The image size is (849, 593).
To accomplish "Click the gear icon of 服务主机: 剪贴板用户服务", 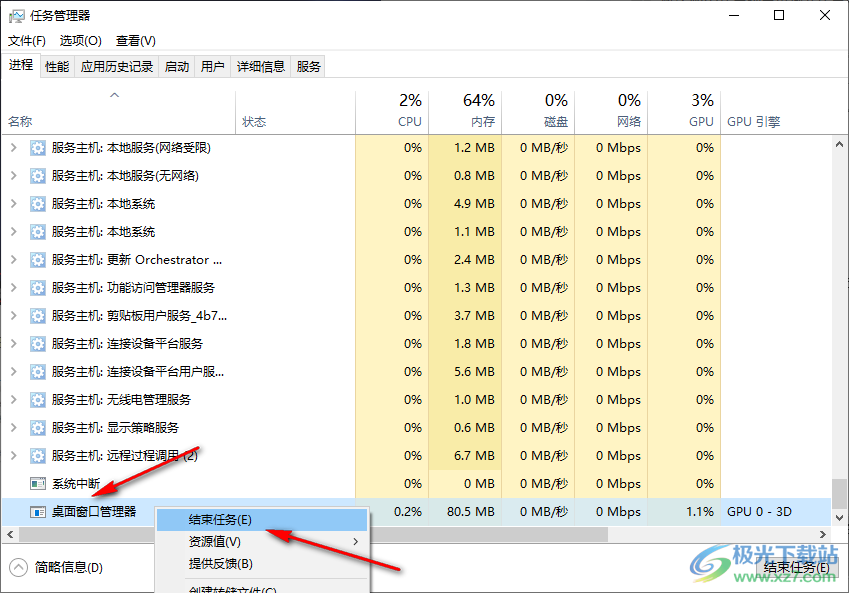I will tap(37, 316).
